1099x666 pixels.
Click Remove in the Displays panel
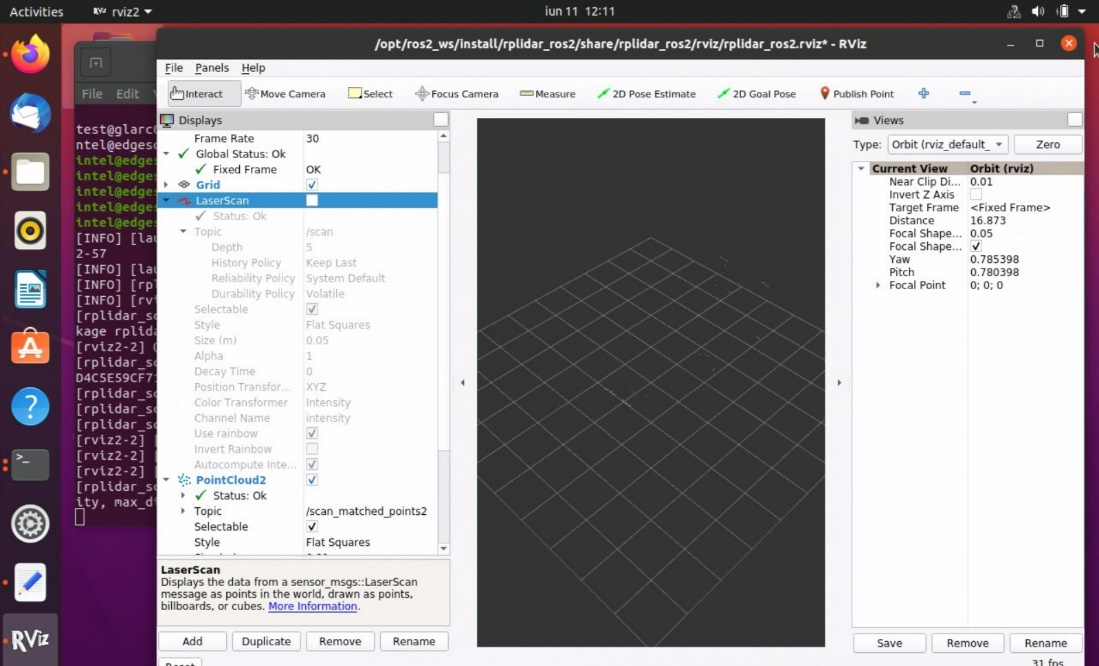tap(340, 641)
